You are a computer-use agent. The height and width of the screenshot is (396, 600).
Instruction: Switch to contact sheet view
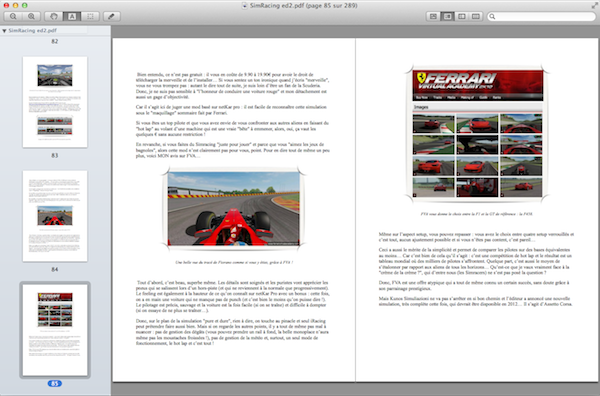pyautogui.click(x=476, y=16)
